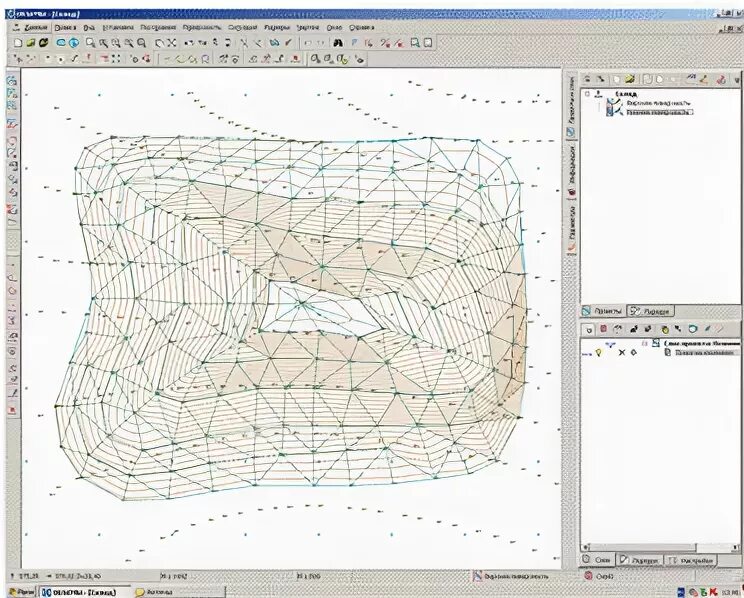This screenshot has width=744, height=598.
Task: Click the blue globe icon next to the zoom tools
Action: (74, 43)
